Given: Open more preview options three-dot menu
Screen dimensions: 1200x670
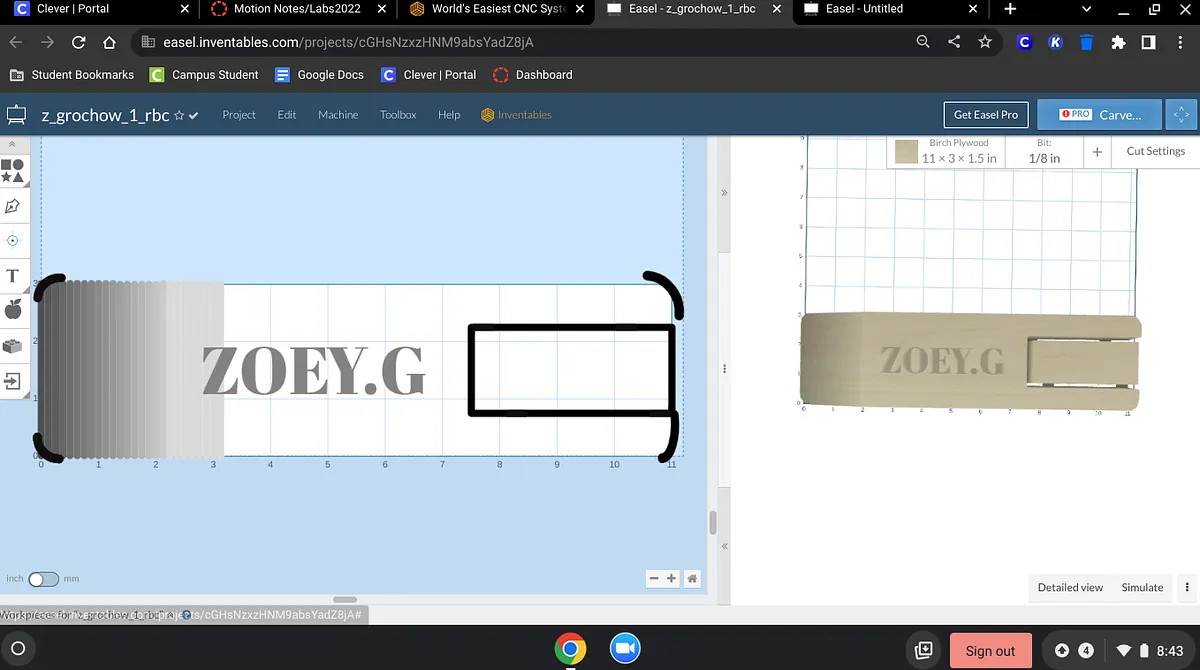Looking at the screenshot, I should pyautogui.click(x=1187, y=587).
